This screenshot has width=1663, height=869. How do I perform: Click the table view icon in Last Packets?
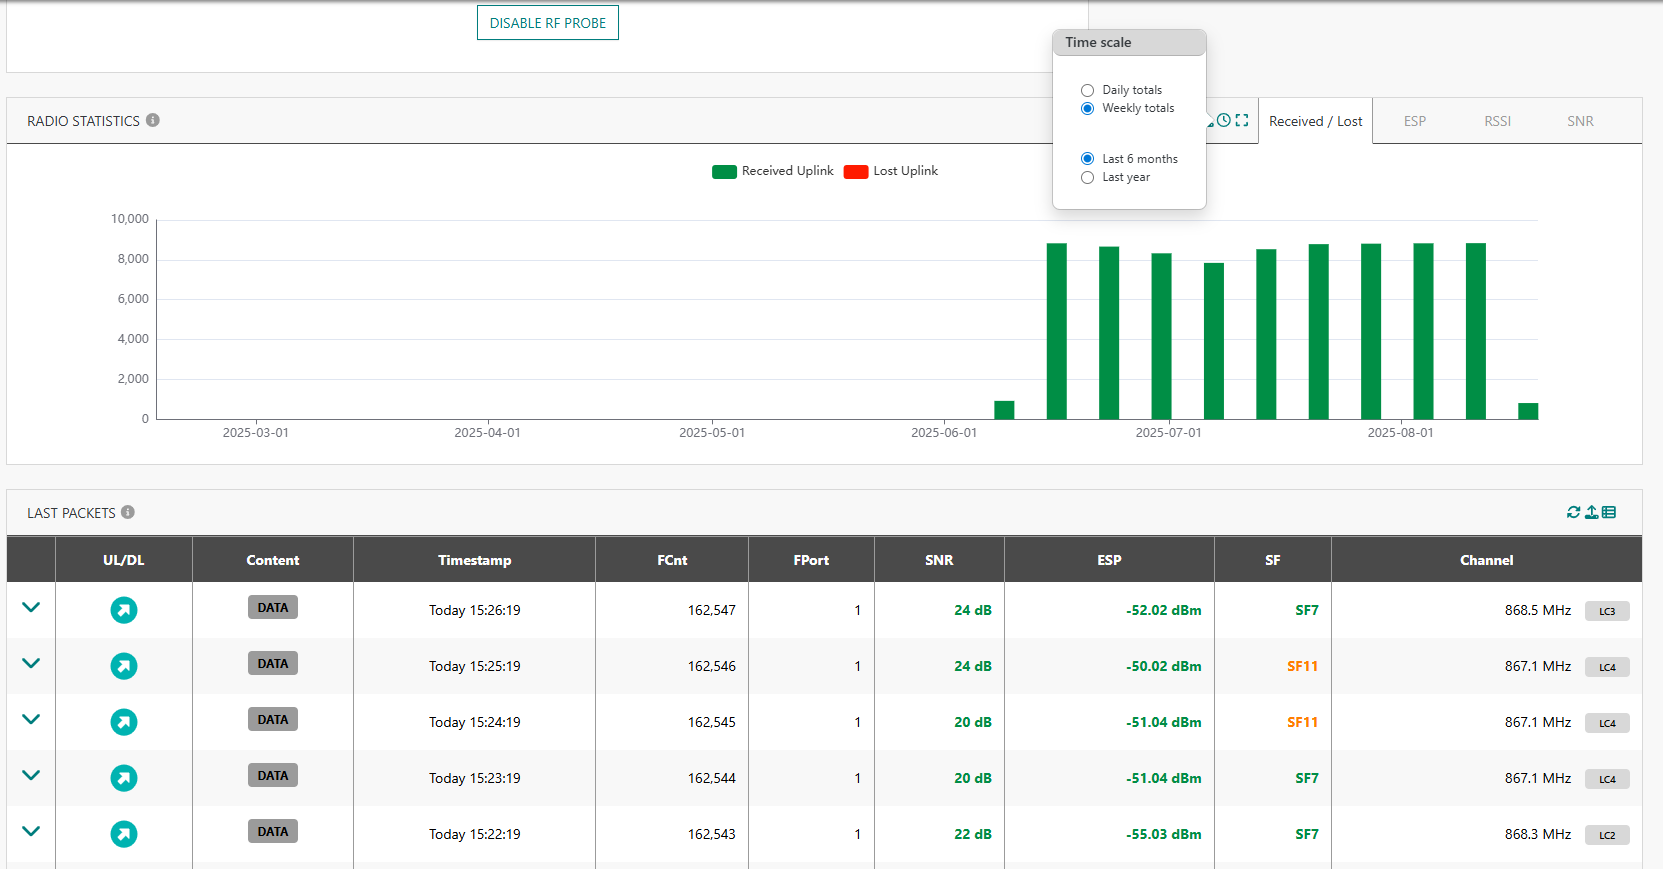pos(1609,512)
